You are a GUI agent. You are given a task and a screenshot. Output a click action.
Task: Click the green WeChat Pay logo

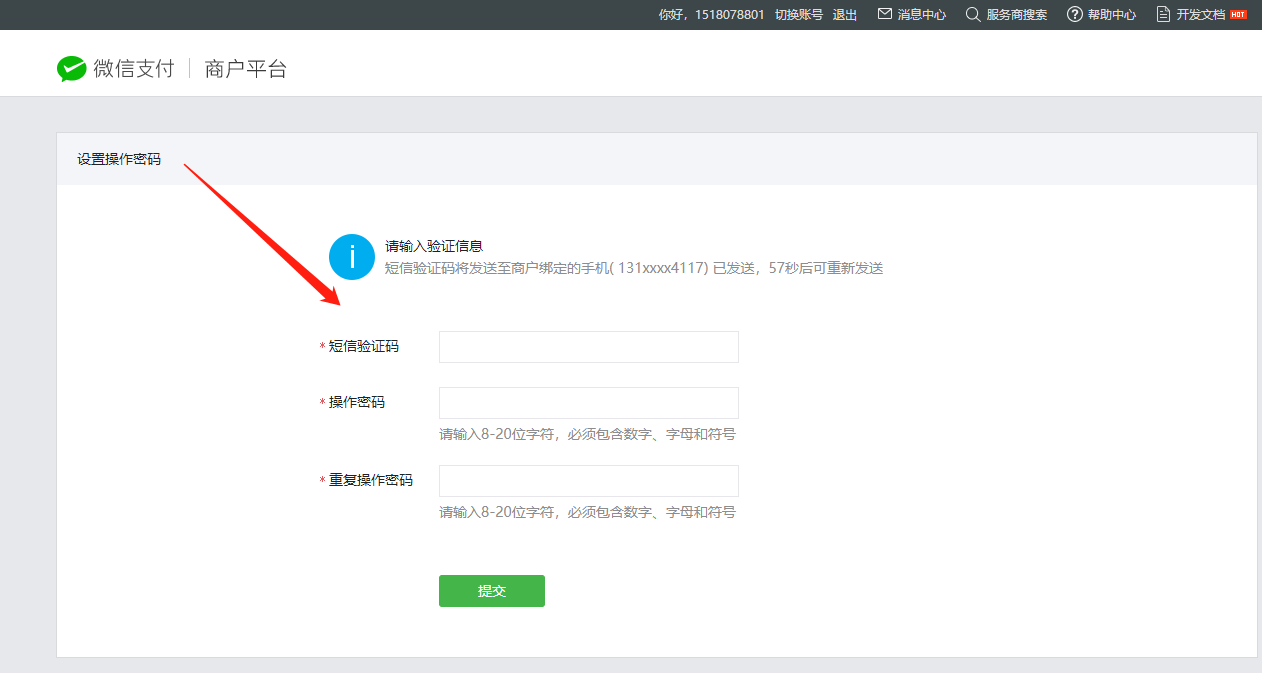[x=71, y=68]
